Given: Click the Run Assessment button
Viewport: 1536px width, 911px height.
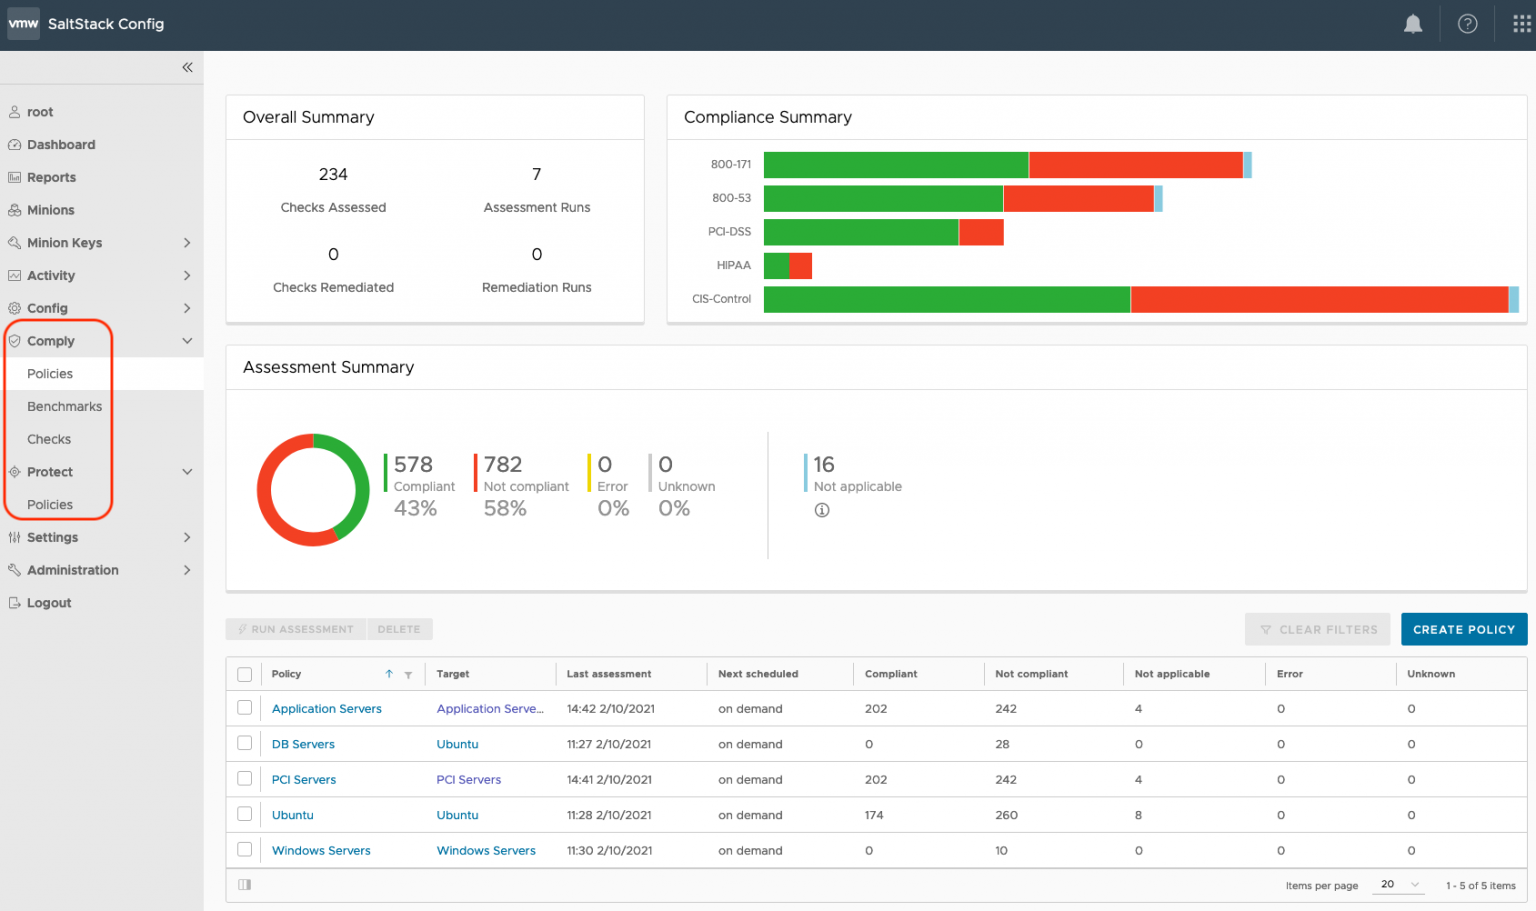Looking at the screenshot, I should click(x=296, y=629).
